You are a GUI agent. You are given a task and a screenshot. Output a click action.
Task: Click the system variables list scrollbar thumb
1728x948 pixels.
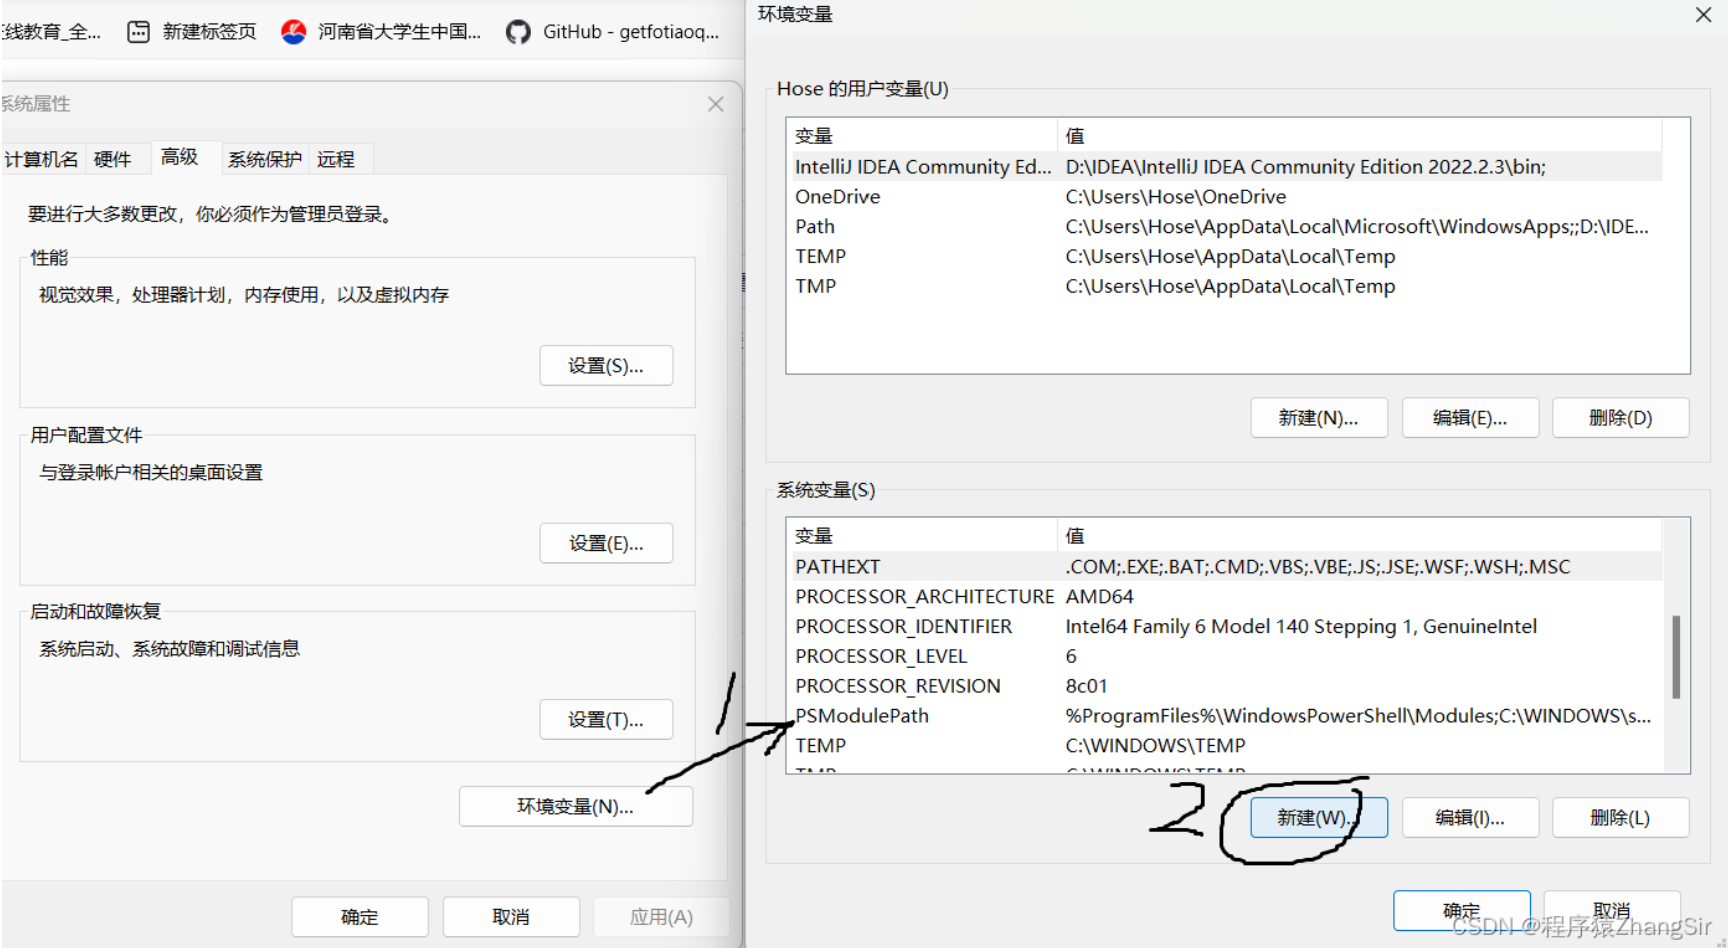[x=1676, y=657]
